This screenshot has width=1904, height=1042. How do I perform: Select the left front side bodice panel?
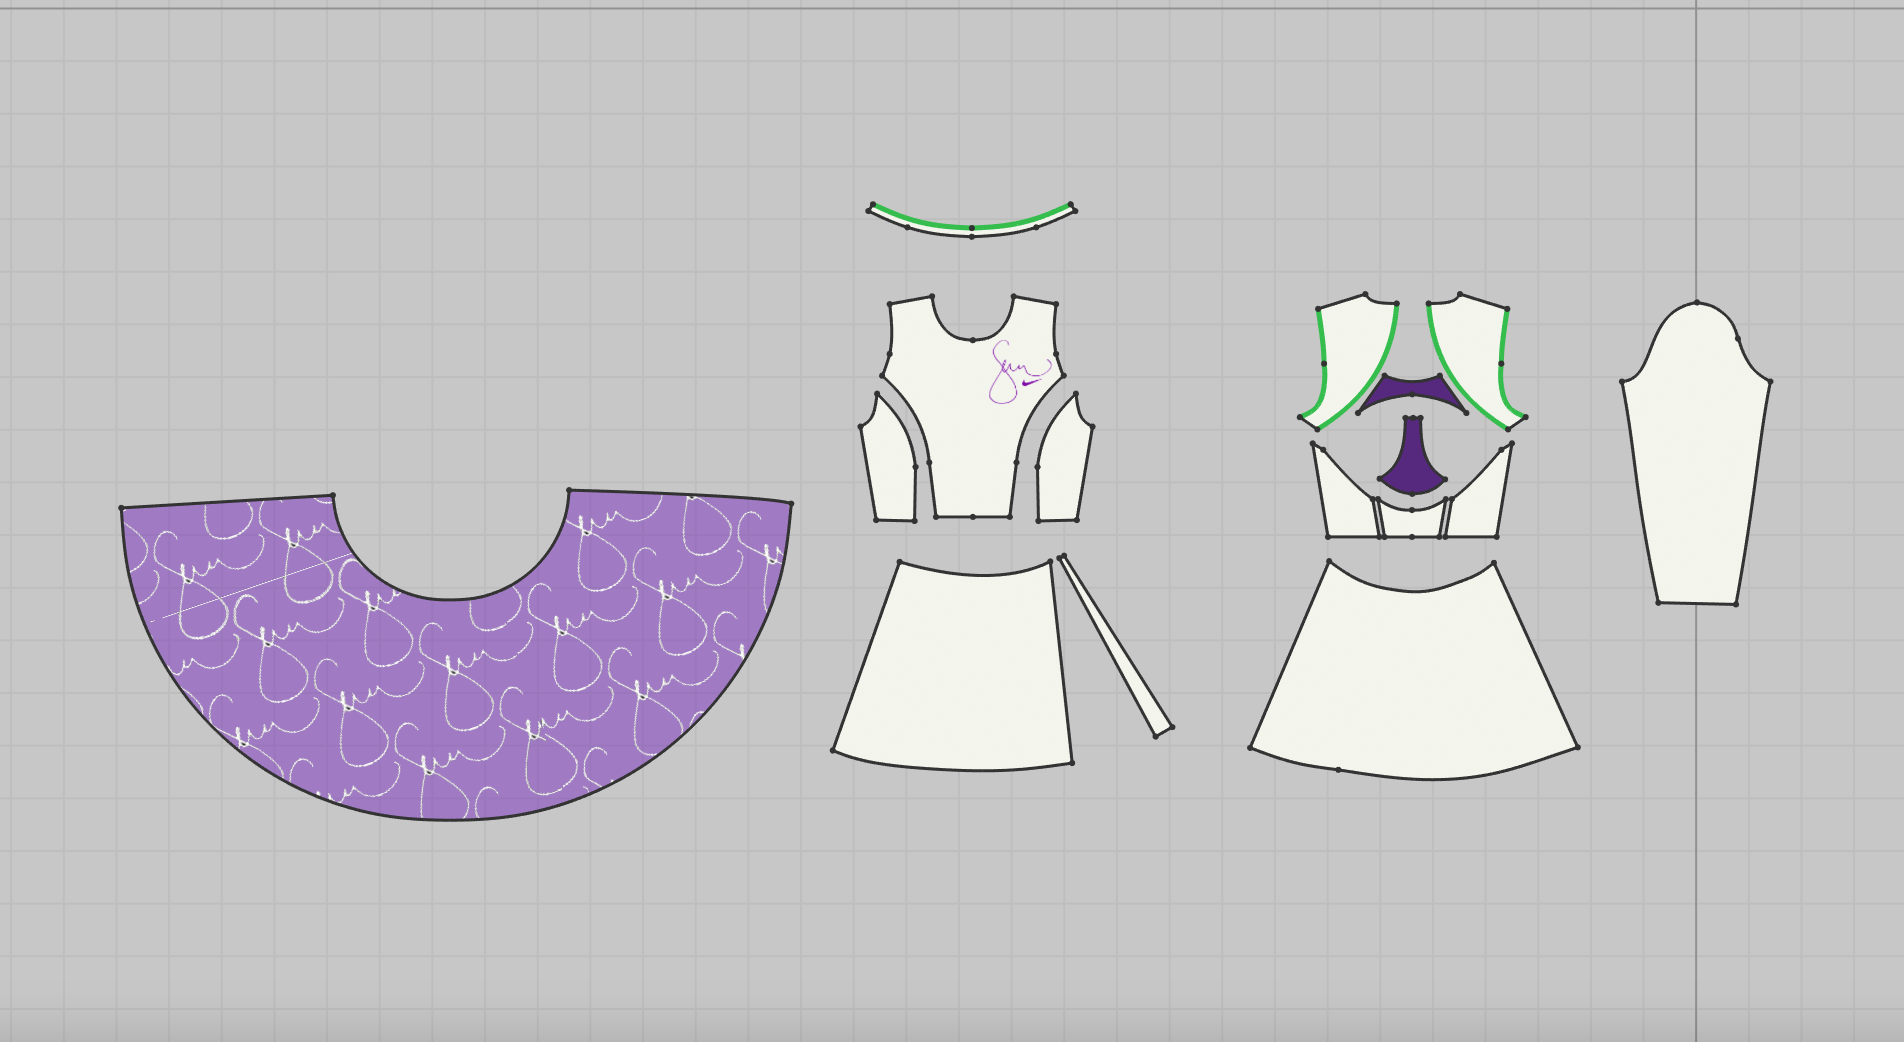tap(890, 470)
